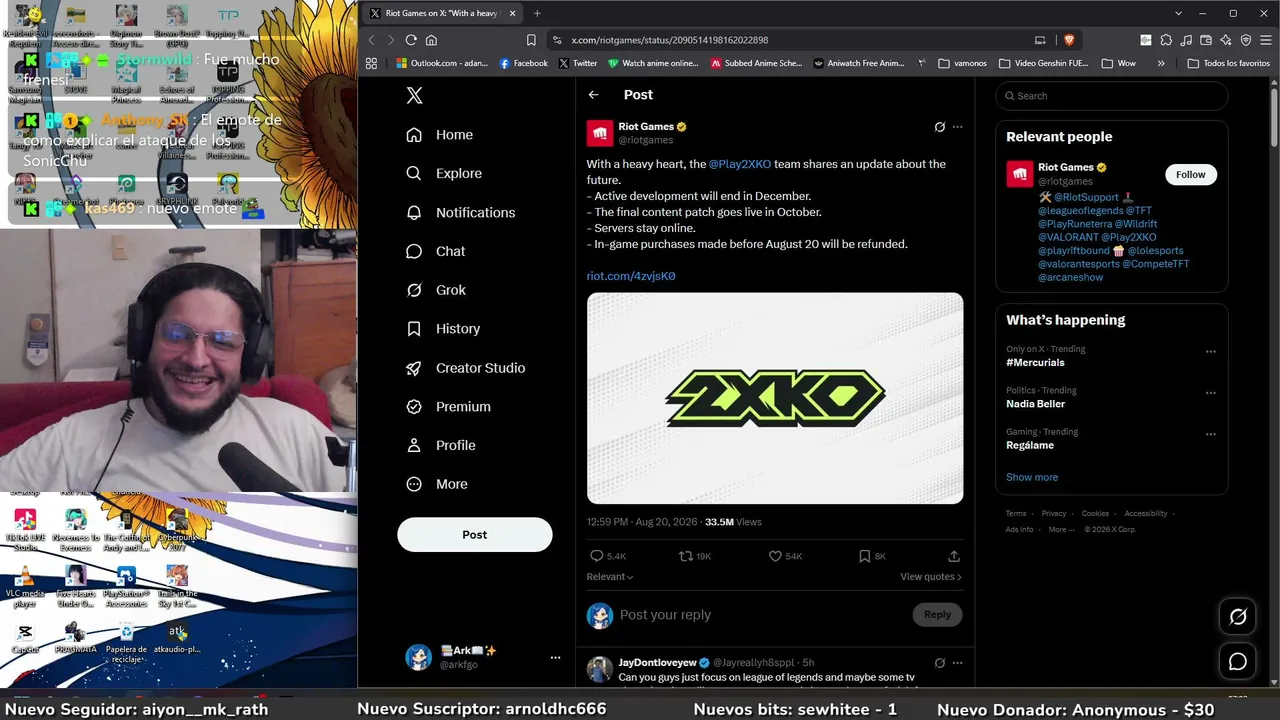The height and width of the screenshot is (720, 1280).
Task: Click the browser home button
Action: [x=432, y=40]
